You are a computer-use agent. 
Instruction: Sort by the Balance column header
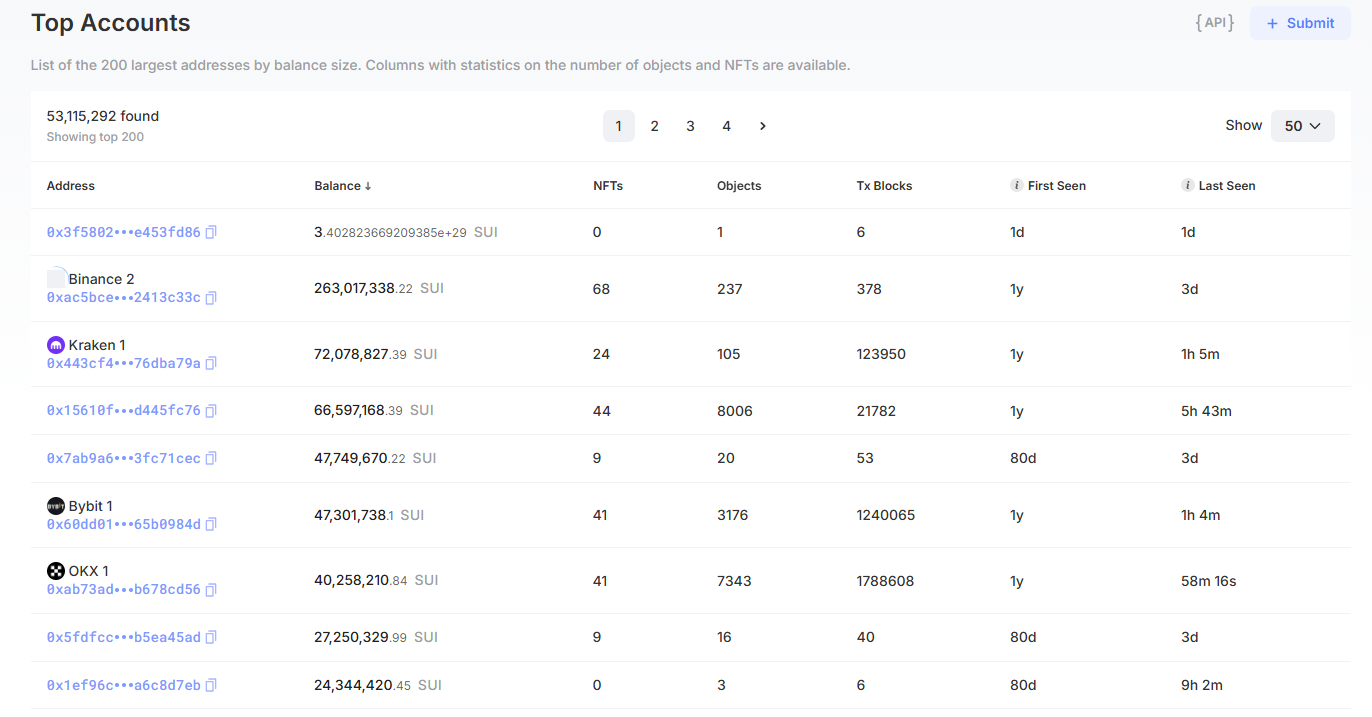[x=342, y=186]
